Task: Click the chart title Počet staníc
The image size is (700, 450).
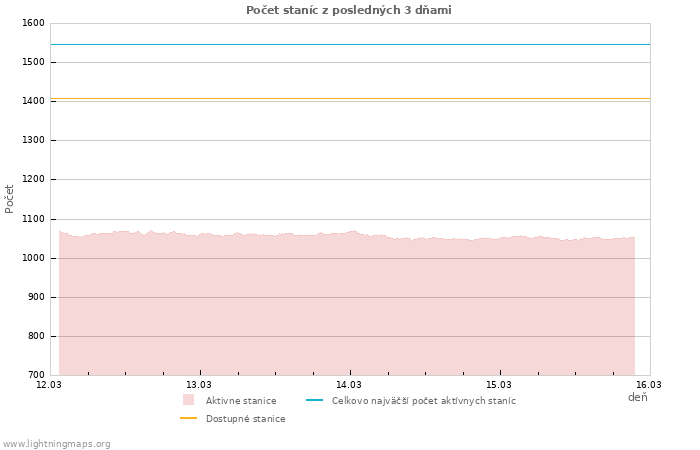Action: point(349,10)
